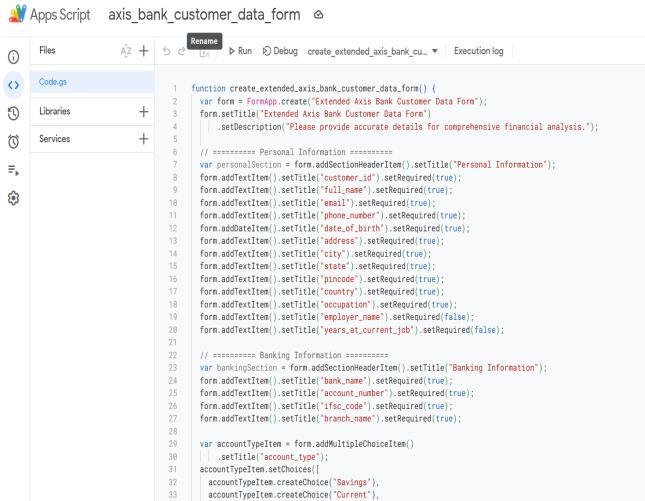Open the Triggers alarm clock icon
This screenshot has width=645, height=501.
(x=14, y=142)
